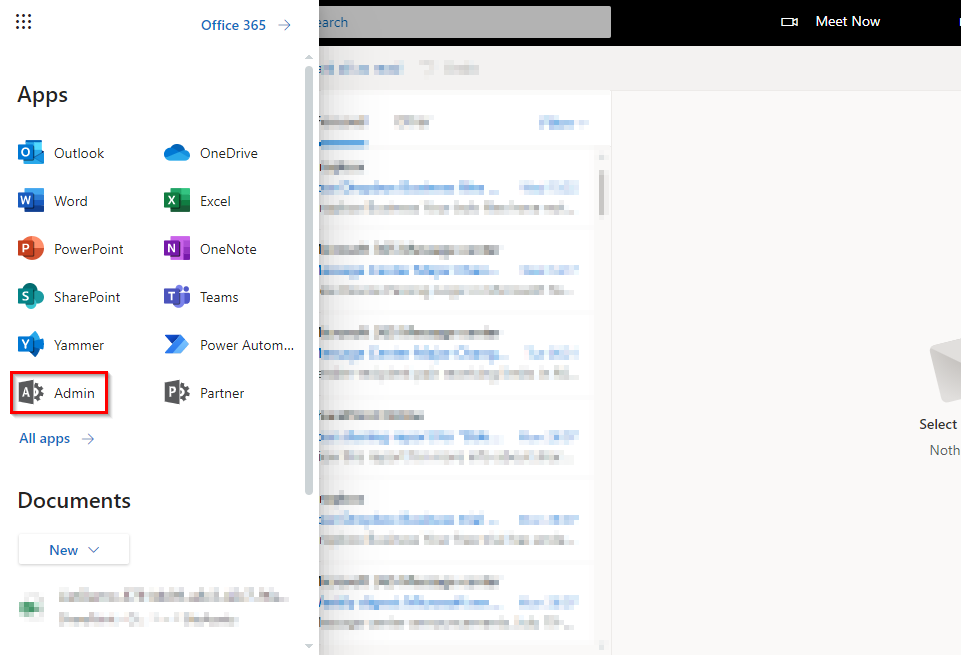The height and width of the screenshot is (655, 961).
Task: Open the Filter dropdown in the message list
Action: click(x=563, y=123)
